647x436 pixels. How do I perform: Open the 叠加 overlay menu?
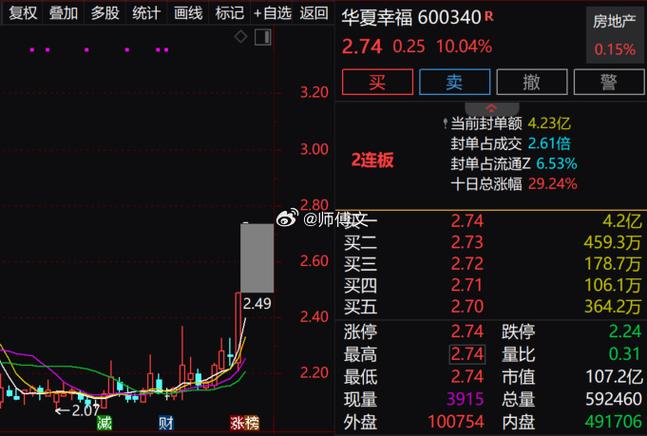pos(64,13)
